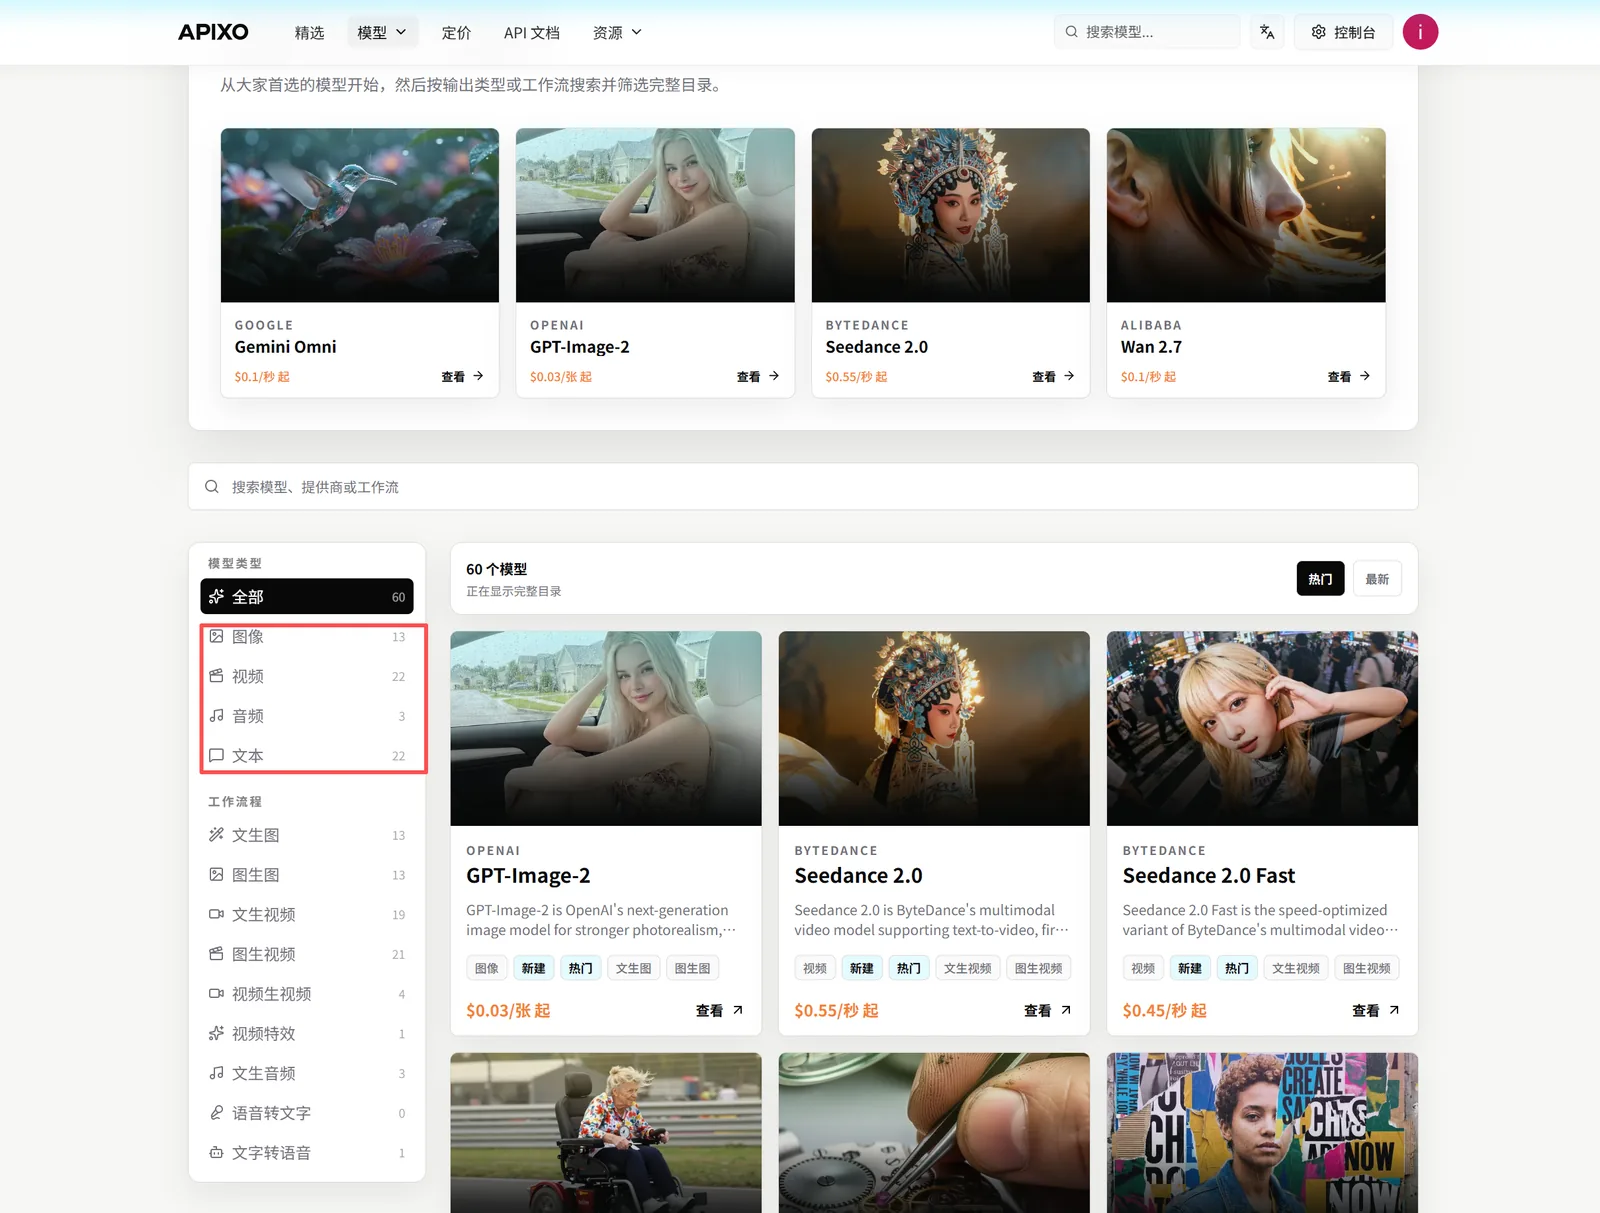Viewport: 1600px width, 1213px height.
Task: Open the 定价 nav item
Action: [x=456, y=32]
